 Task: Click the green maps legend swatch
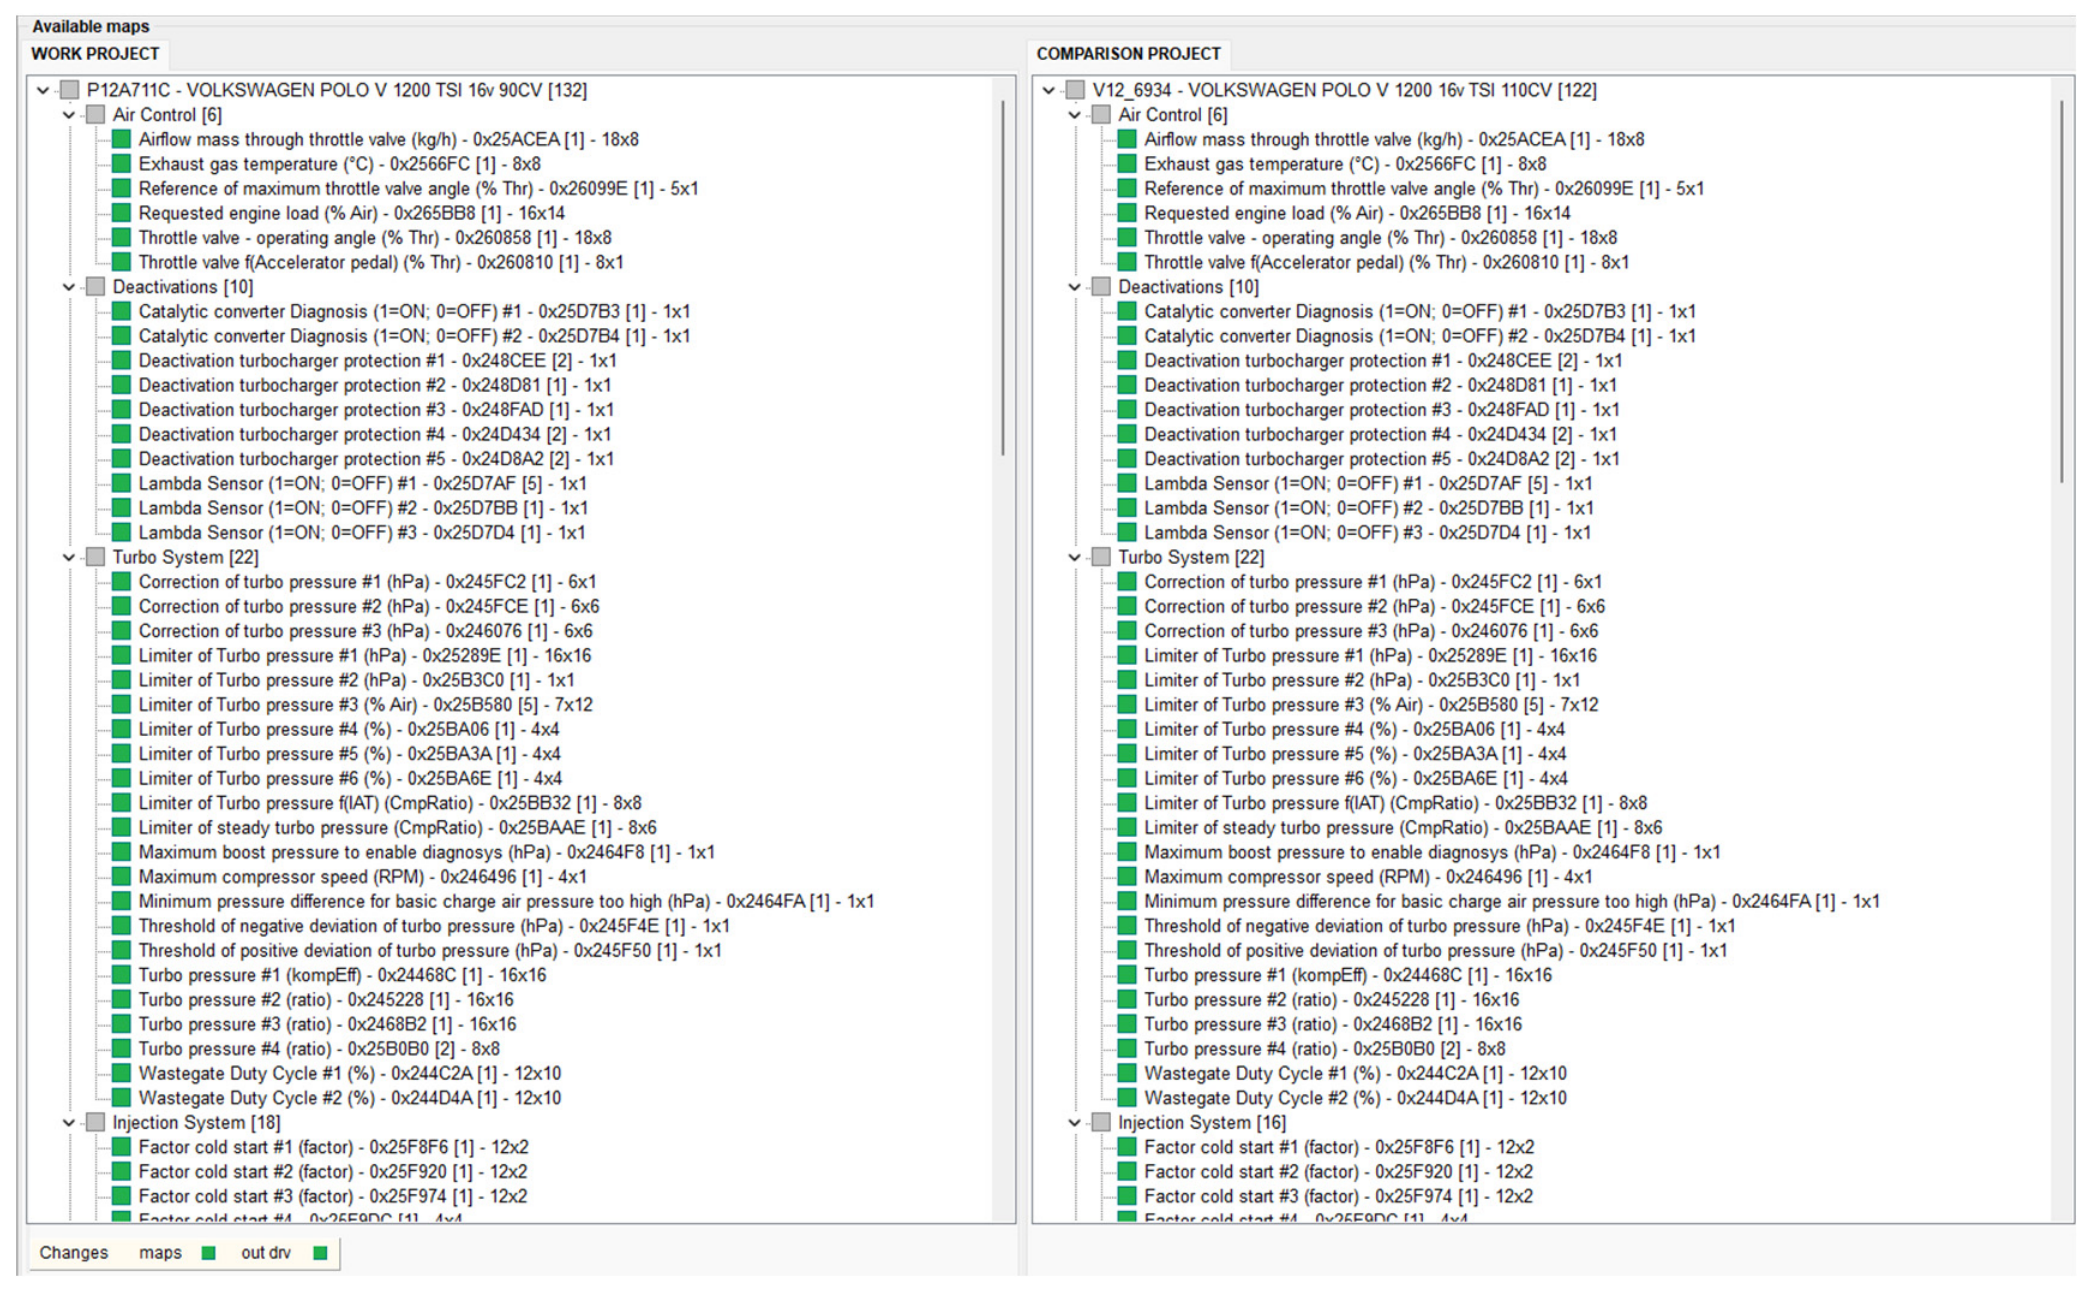tap(209, 1253)
